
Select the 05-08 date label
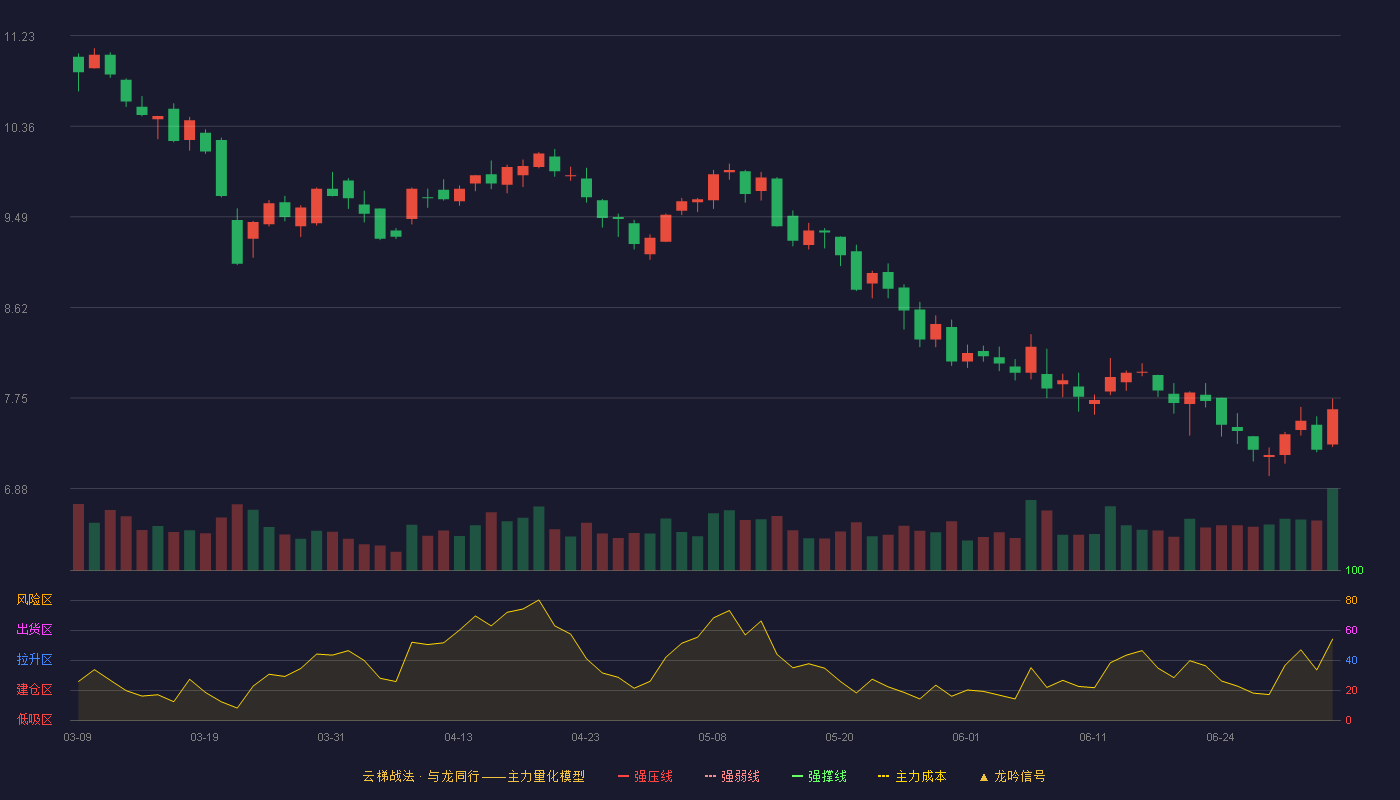pos(712,737)
